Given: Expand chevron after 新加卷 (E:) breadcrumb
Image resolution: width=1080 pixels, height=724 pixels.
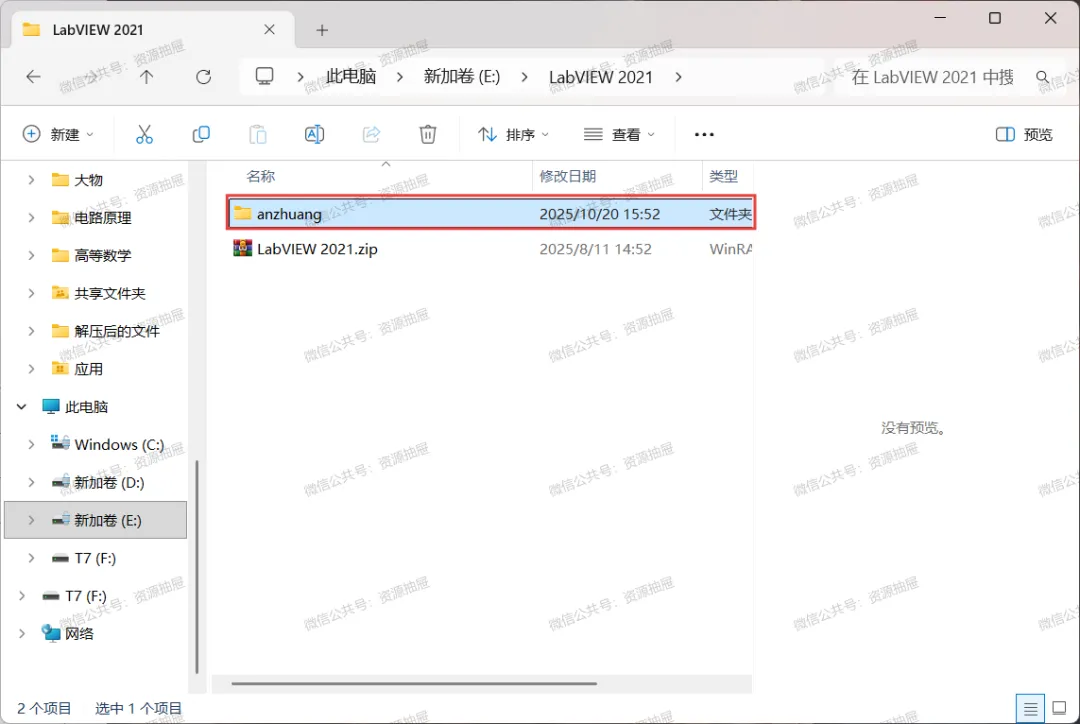Looking at the screenshot, I should click(525, 76).
